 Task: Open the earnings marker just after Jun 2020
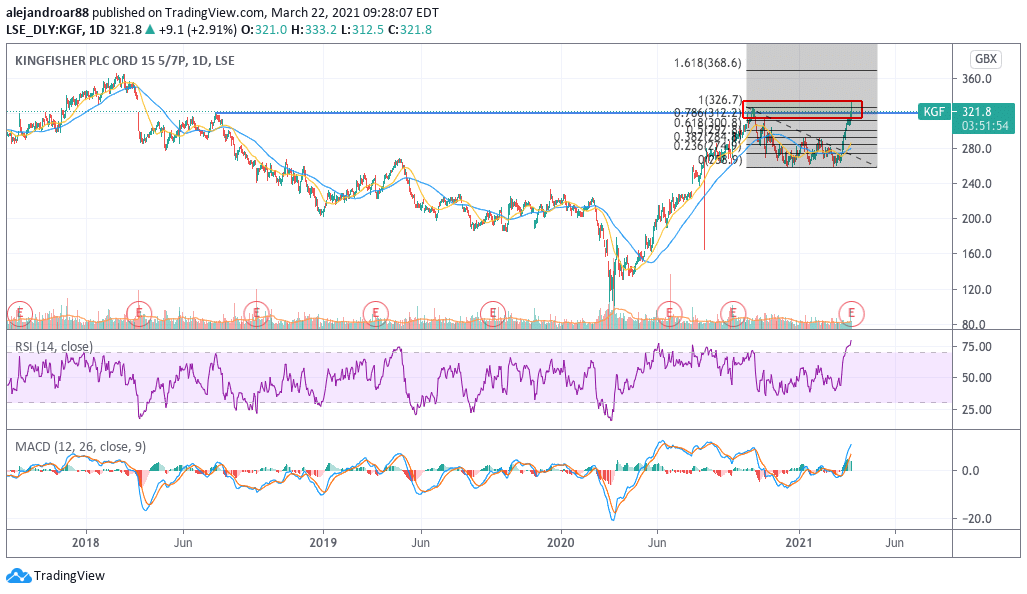(x=669, y=314)
